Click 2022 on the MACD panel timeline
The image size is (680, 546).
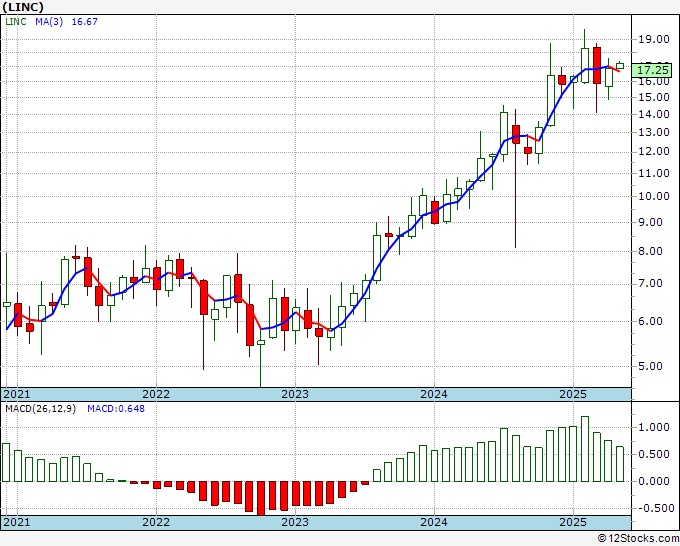[x=156, y=522]
